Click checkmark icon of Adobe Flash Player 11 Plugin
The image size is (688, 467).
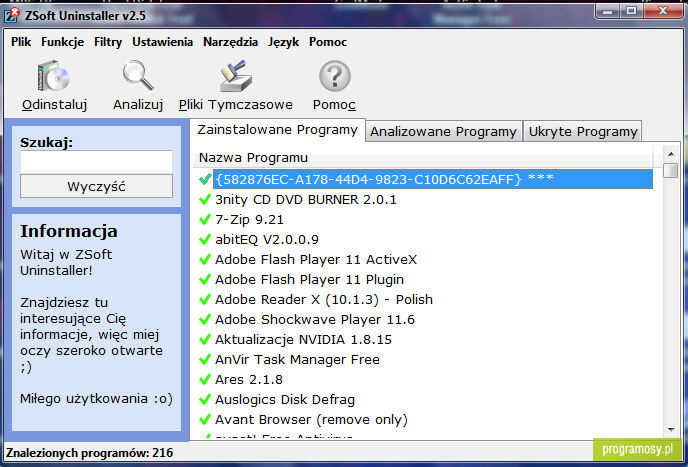coord(204,280)
